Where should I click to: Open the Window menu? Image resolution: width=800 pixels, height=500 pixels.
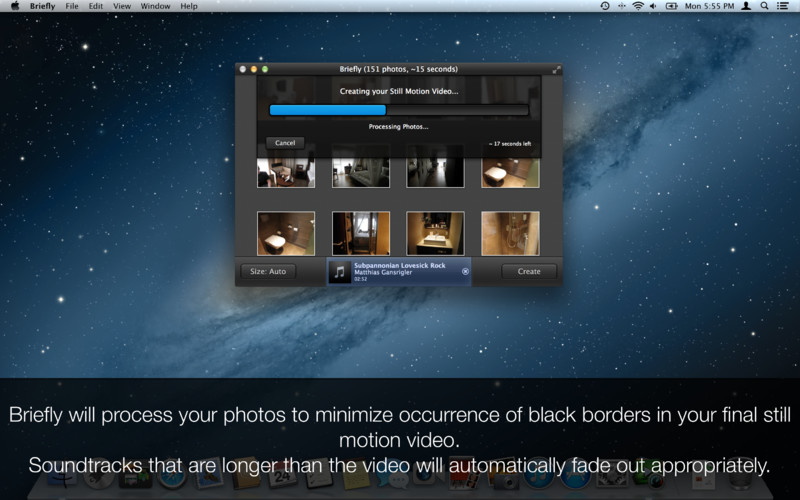point(155,6)
